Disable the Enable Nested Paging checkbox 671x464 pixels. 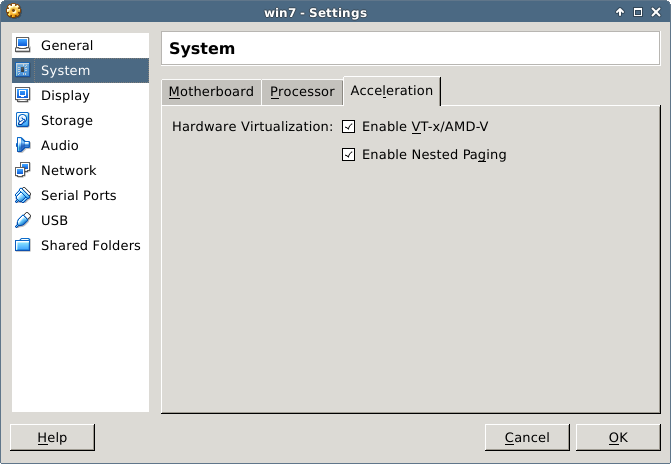click(349, 155)
